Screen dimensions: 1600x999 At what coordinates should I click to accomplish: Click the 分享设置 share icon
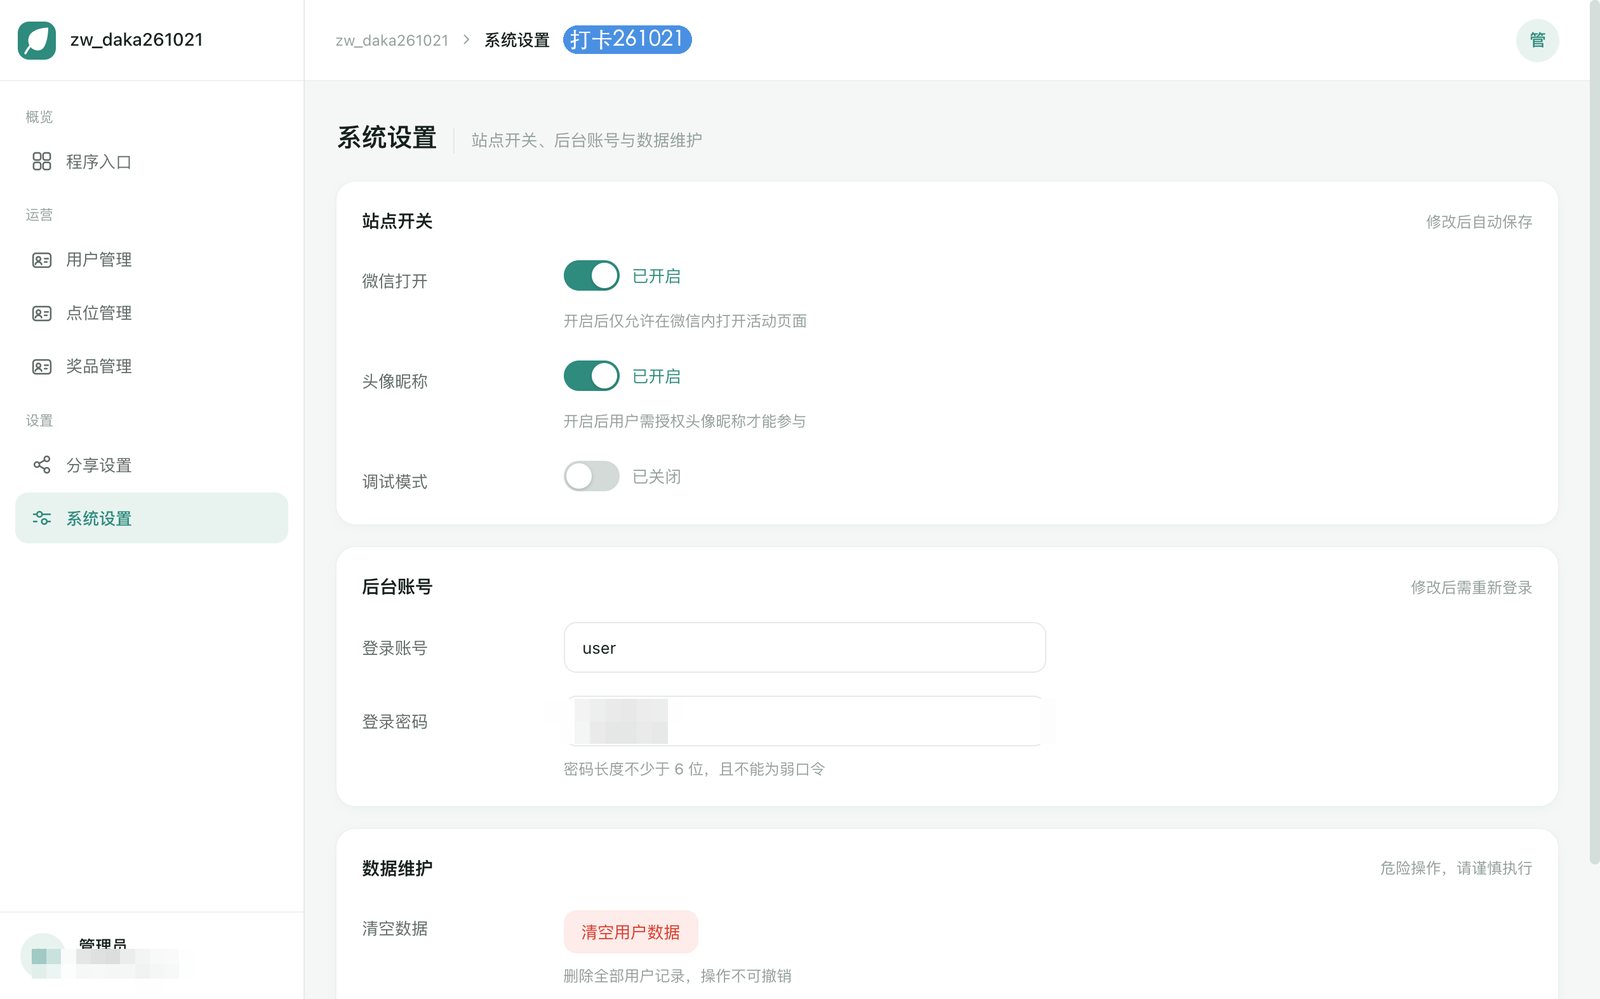click(42, 465)
